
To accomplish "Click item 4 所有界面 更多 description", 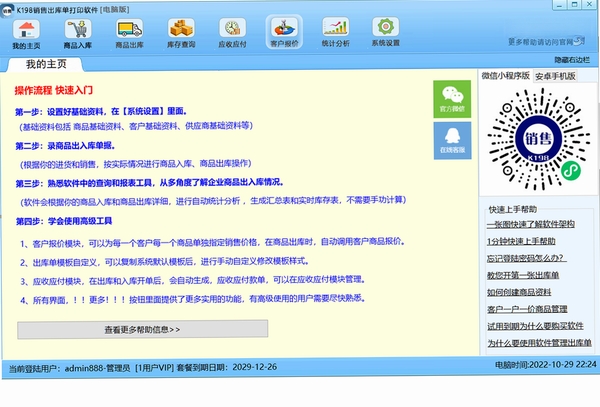I will 192,299.
